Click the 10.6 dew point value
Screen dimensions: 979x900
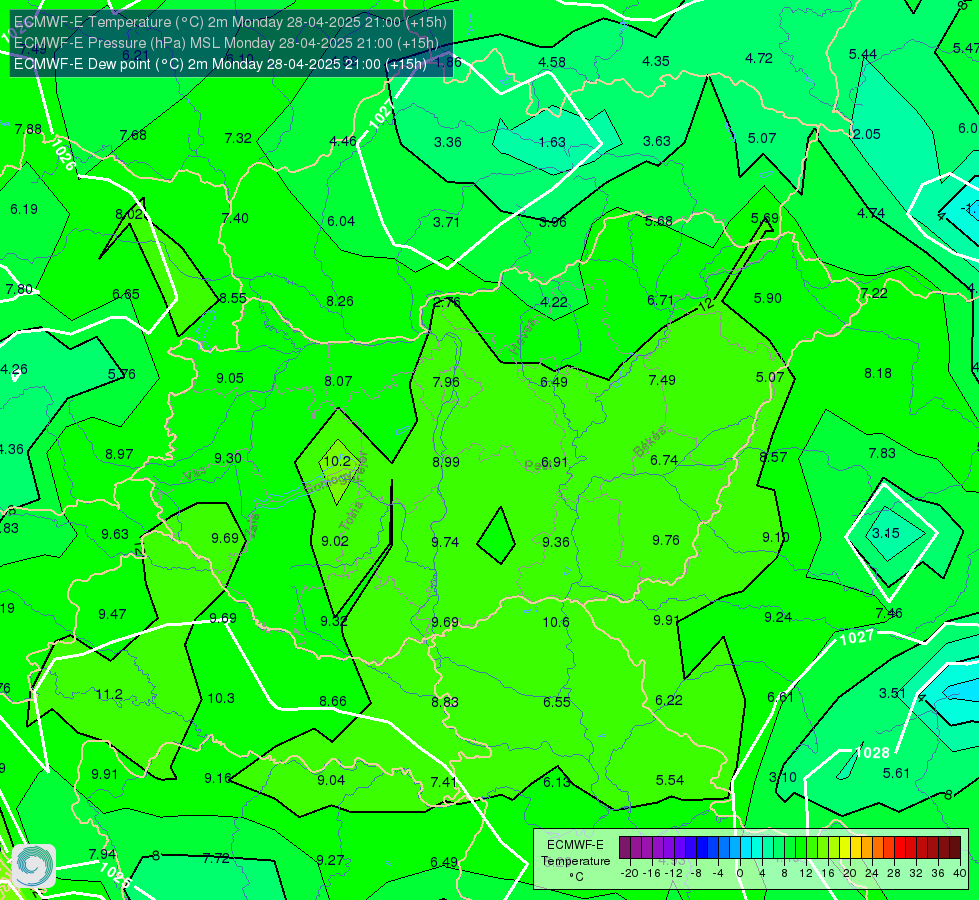pyautogui.click(x=556, y=622)
